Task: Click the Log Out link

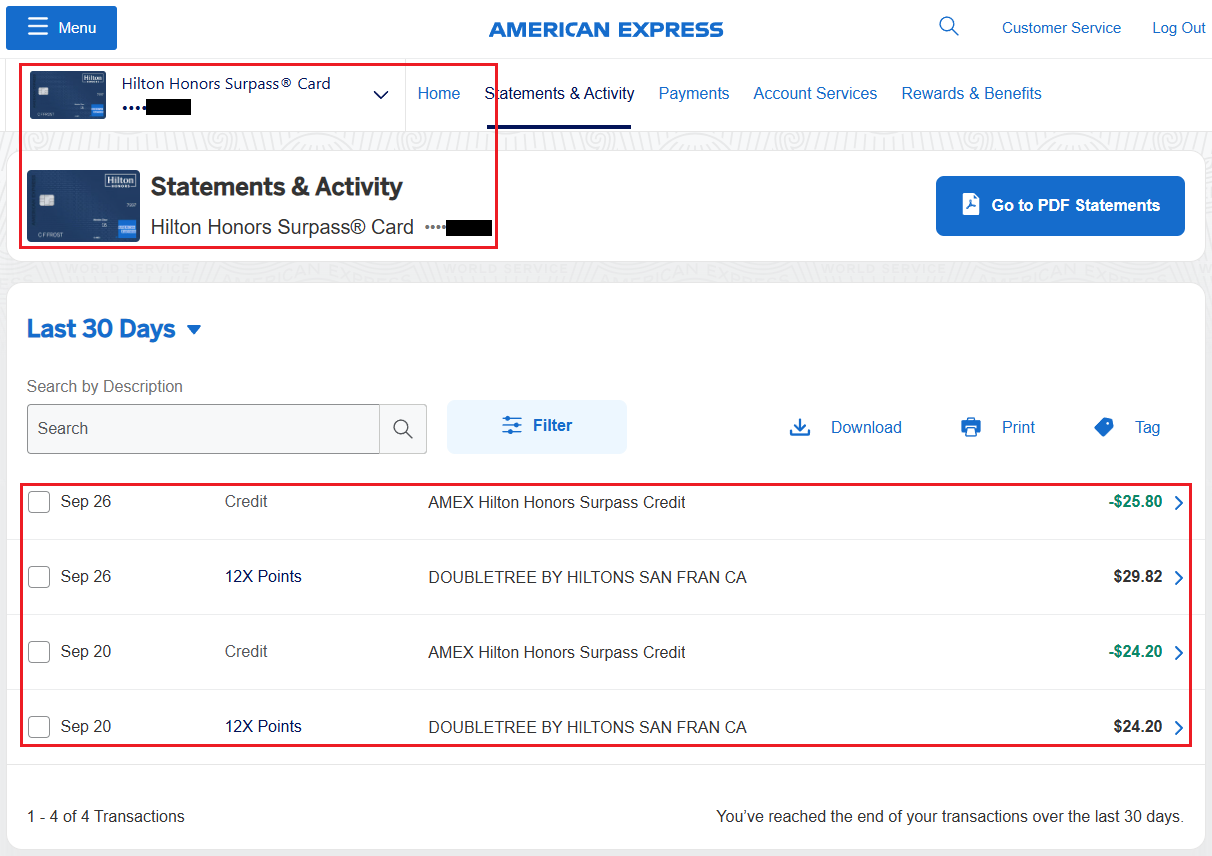Action: (x=1178, y=28)
